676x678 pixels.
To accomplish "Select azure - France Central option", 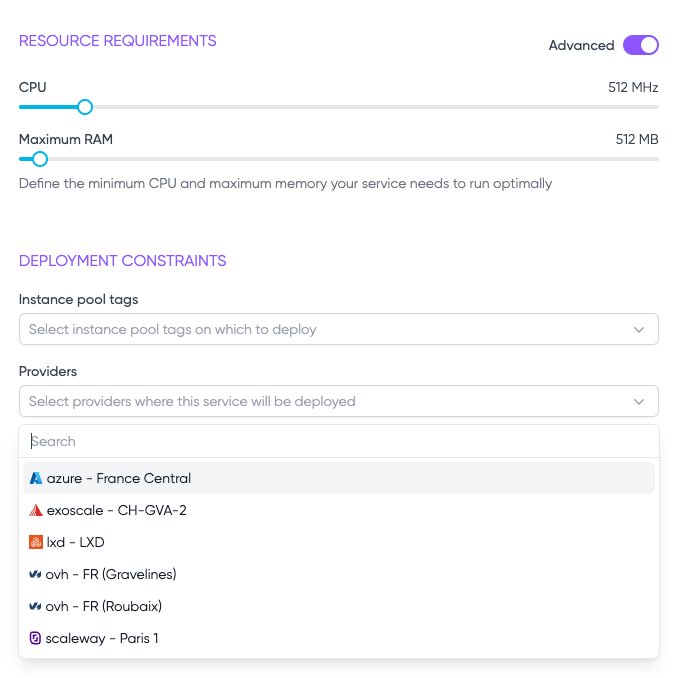I will point(339,478).
